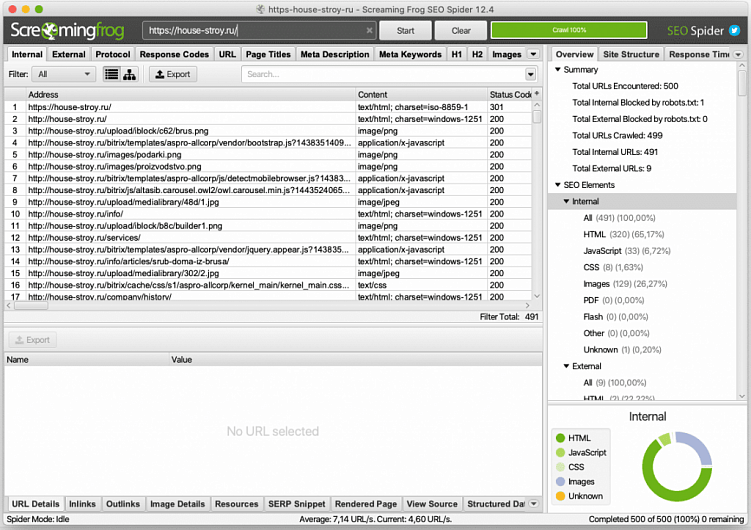751x530 pixels.
Task: Switch to tree view icon
Action: [129, 74]
